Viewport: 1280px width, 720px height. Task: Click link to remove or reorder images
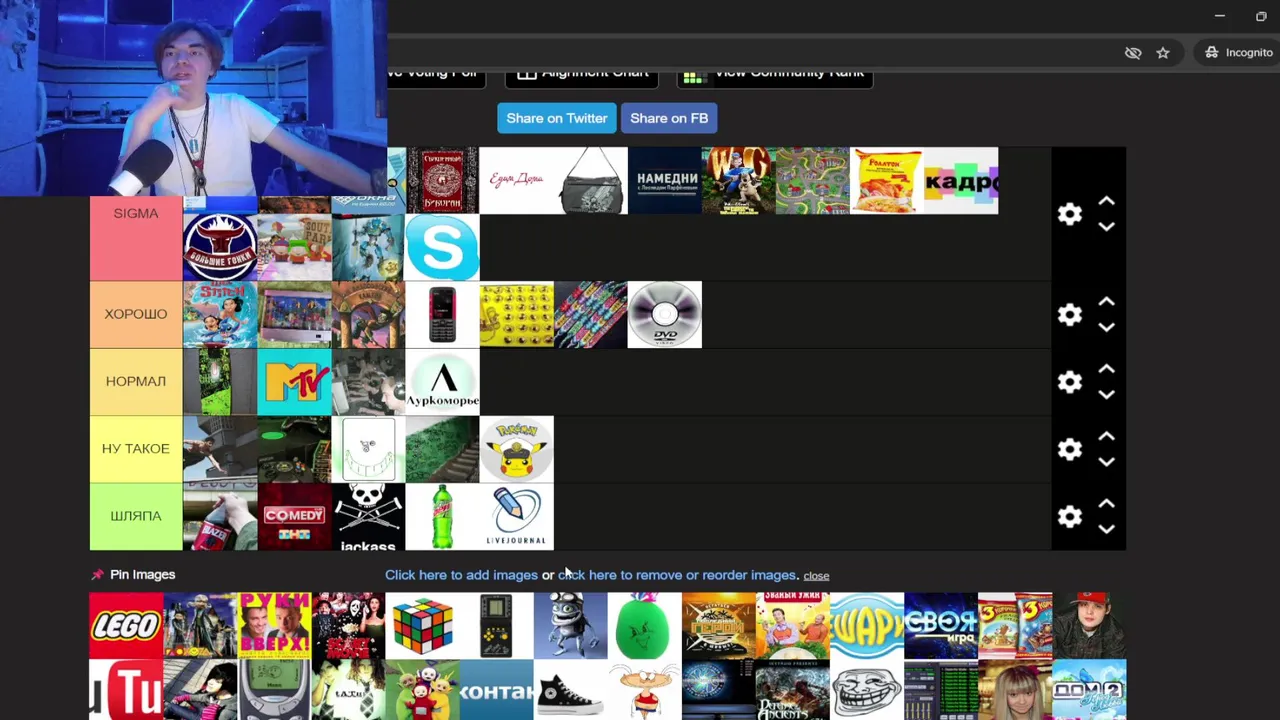(x=678, y=575)
